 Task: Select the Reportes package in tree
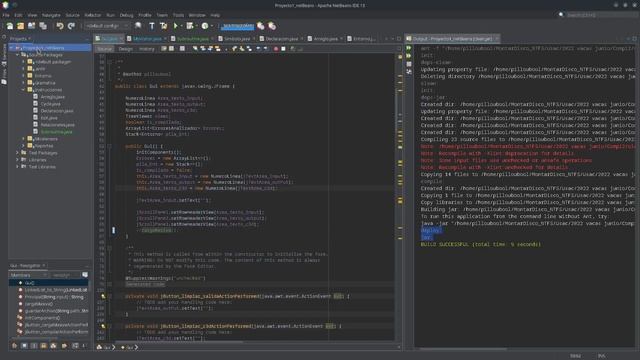click(x=44, y=146)
